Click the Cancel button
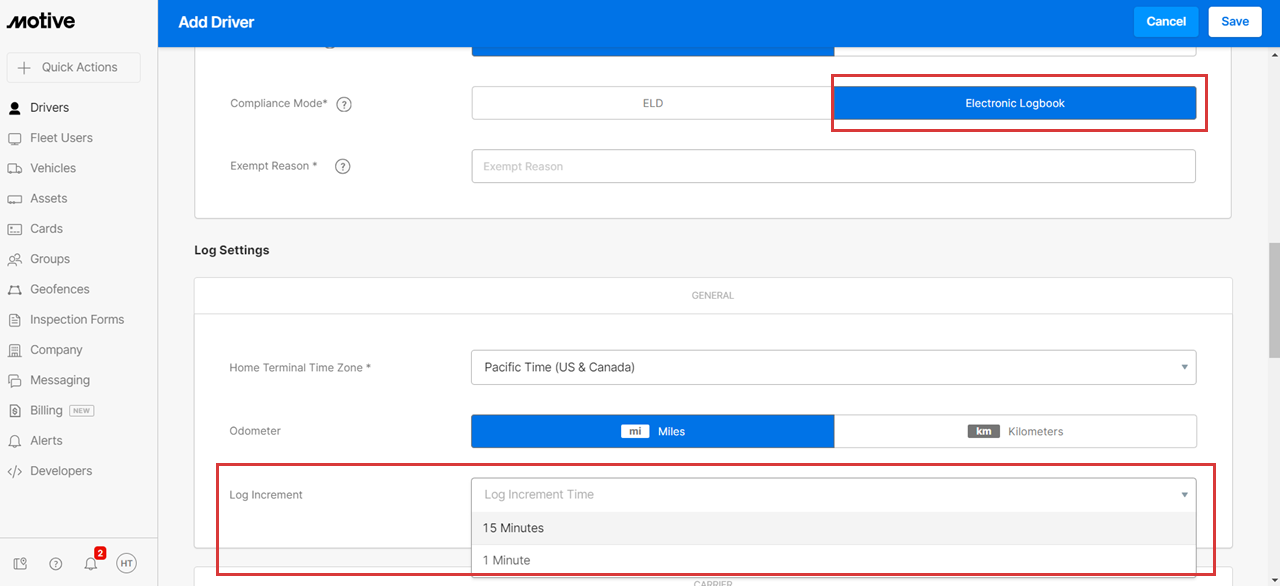 pos(1166,22)
